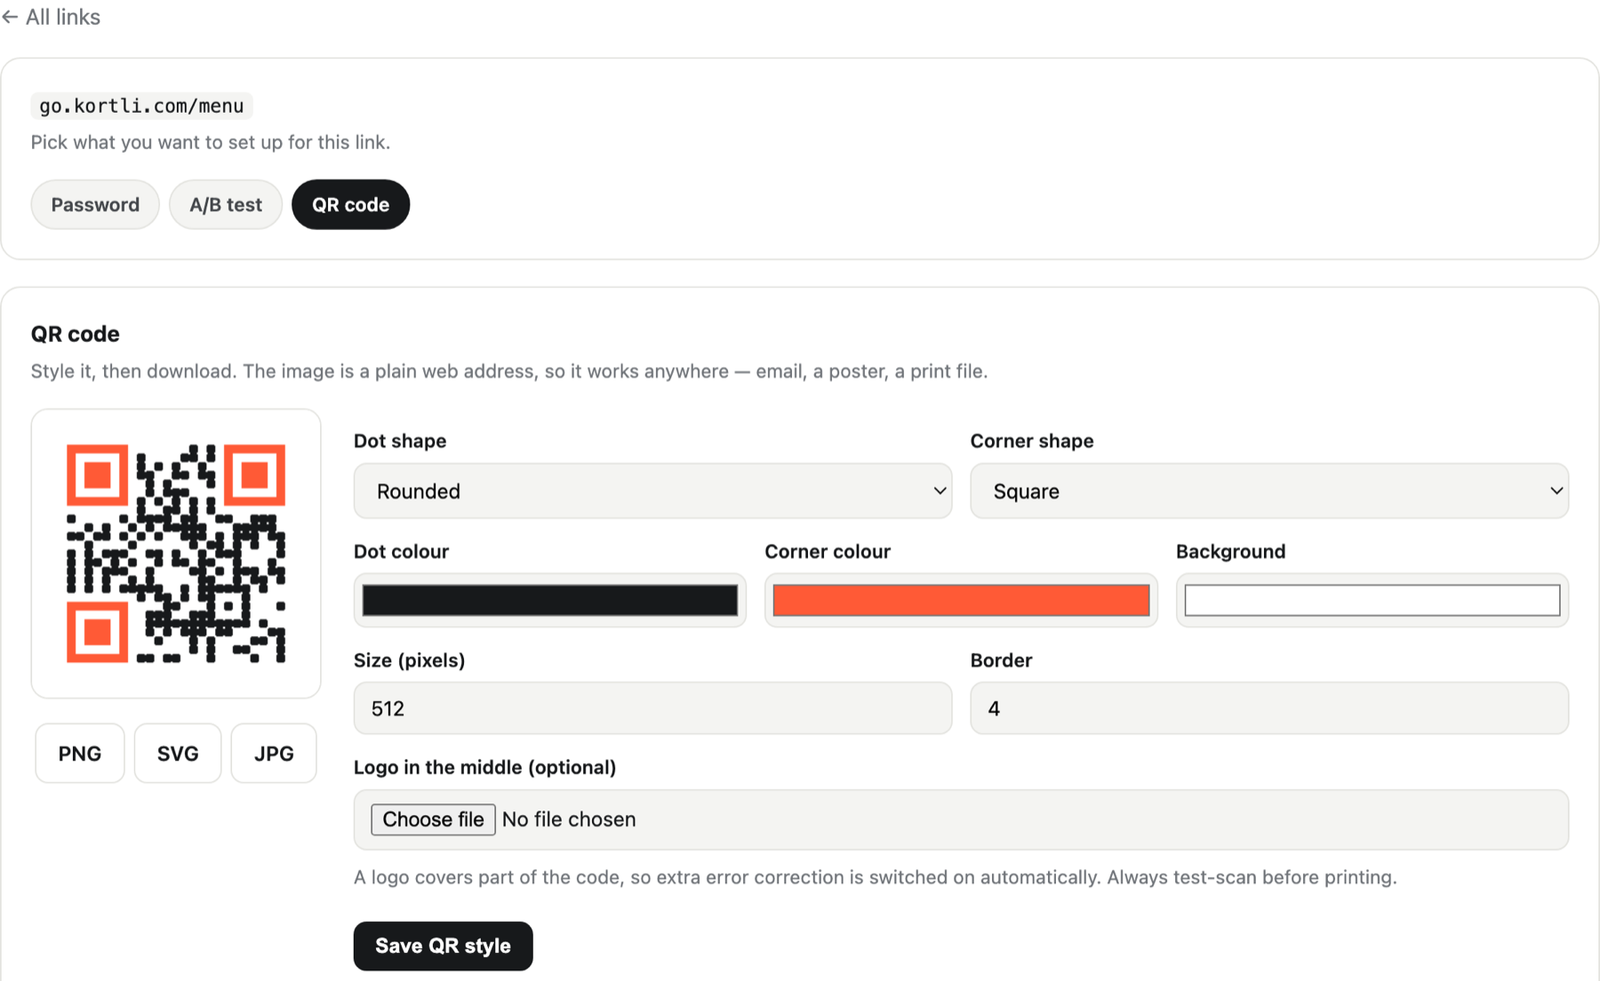Choose a logo file to upload
The height and width of the screenshot is (981, 1600).
pos(433,819)
